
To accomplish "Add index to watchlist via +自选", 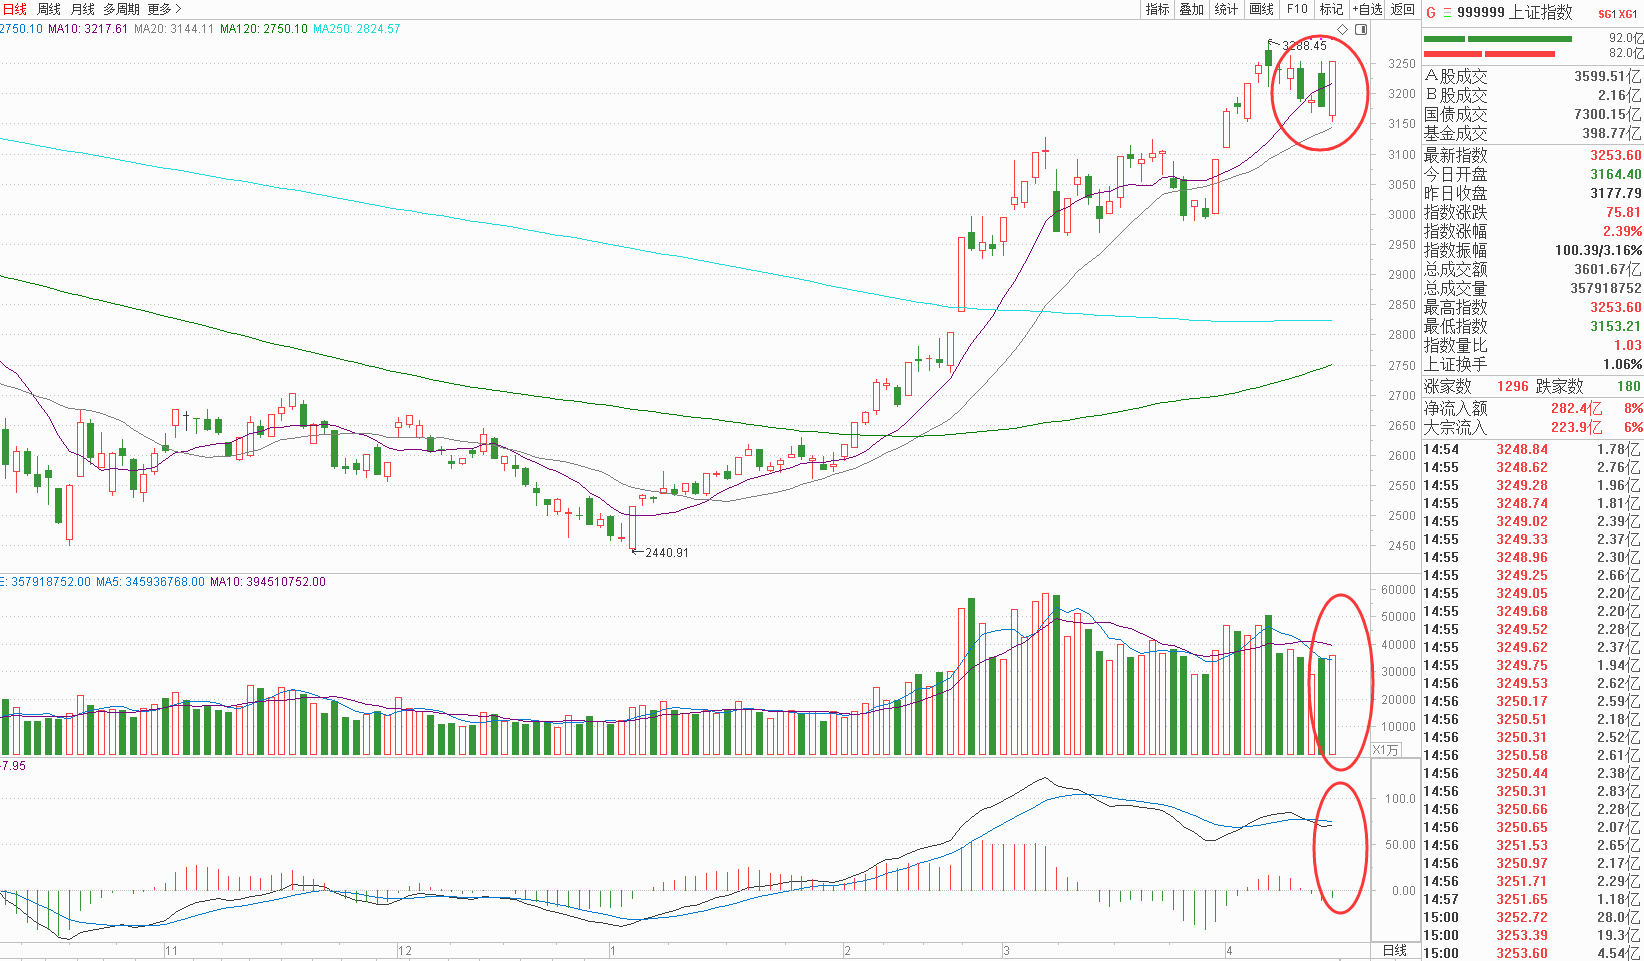I will tap(1367, 9).
